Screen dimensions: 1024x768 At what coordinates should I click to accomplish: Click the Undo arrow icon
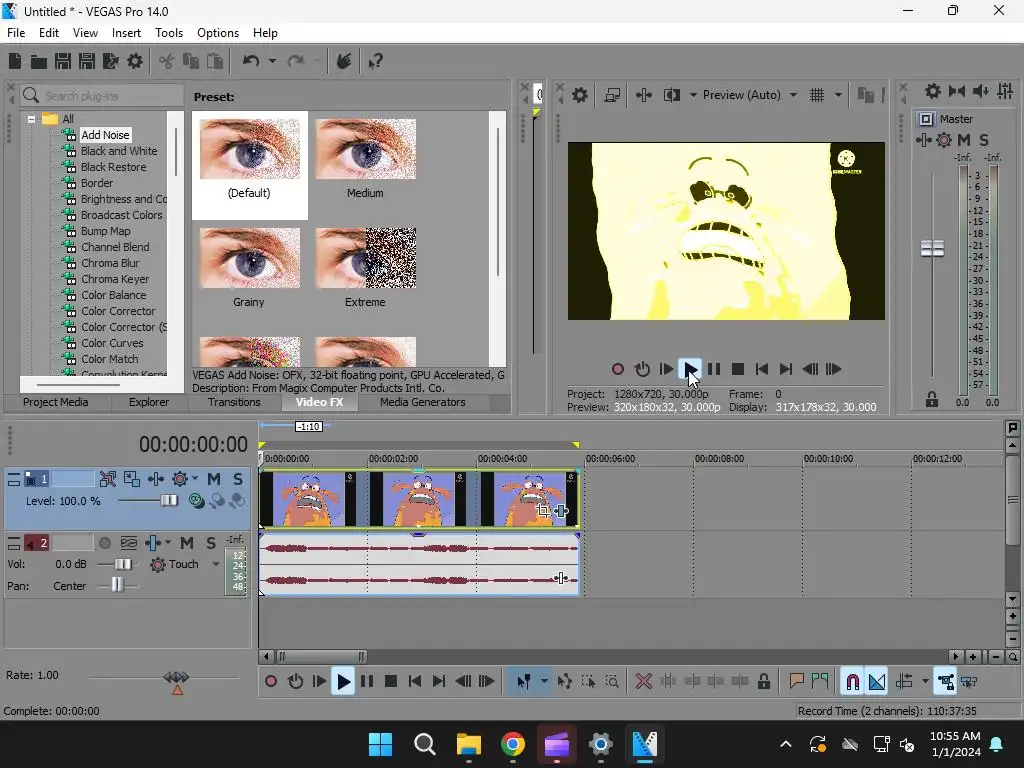tap(251, 61)
